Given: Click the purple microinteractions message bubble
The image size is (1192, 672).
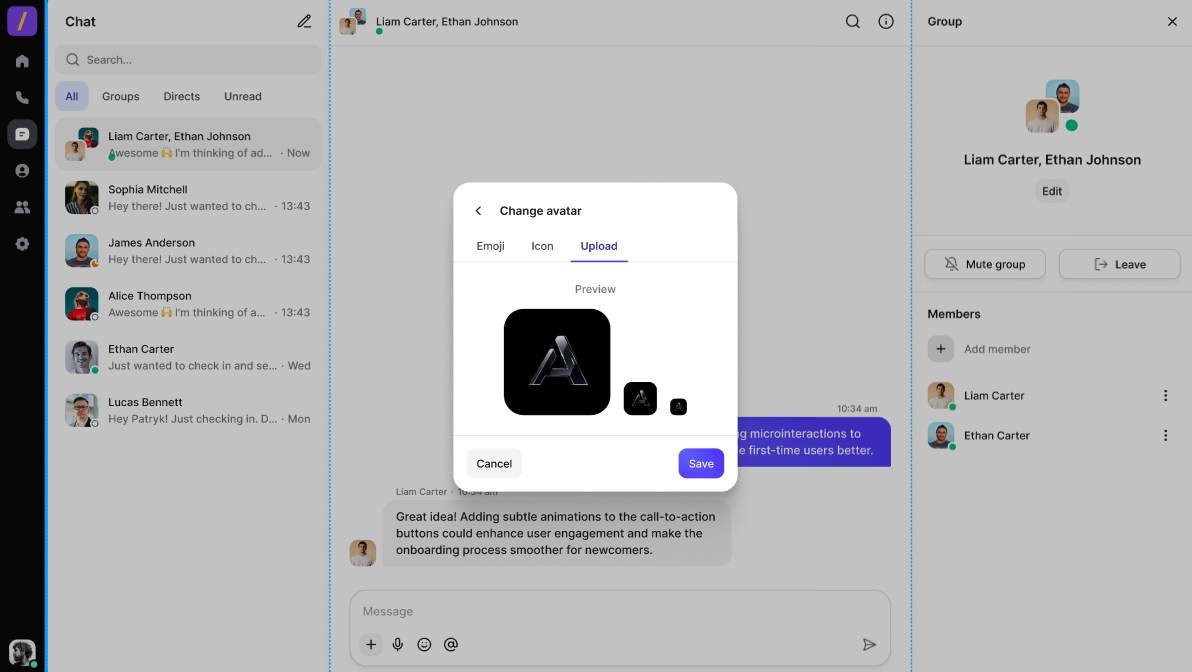Looking at the screenshot, I should (813, 442).
